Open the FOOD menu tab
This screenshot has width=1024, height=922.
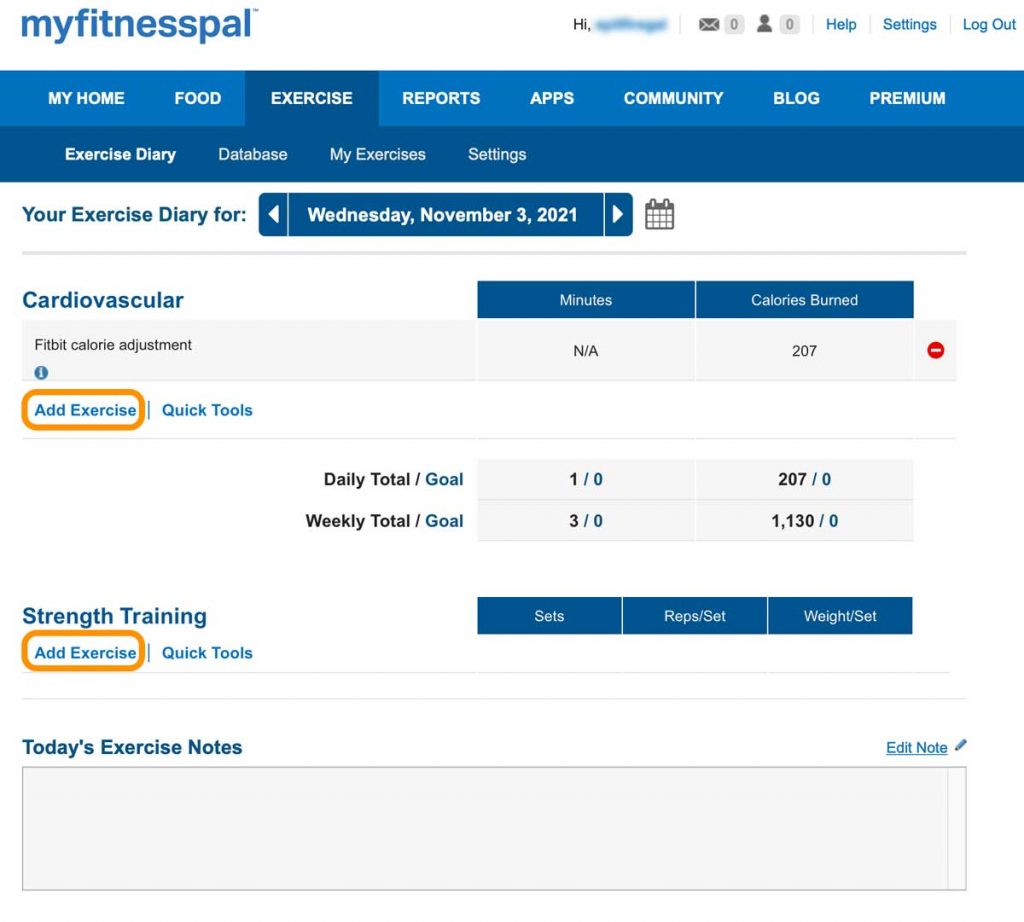click(x=197, y=98)
